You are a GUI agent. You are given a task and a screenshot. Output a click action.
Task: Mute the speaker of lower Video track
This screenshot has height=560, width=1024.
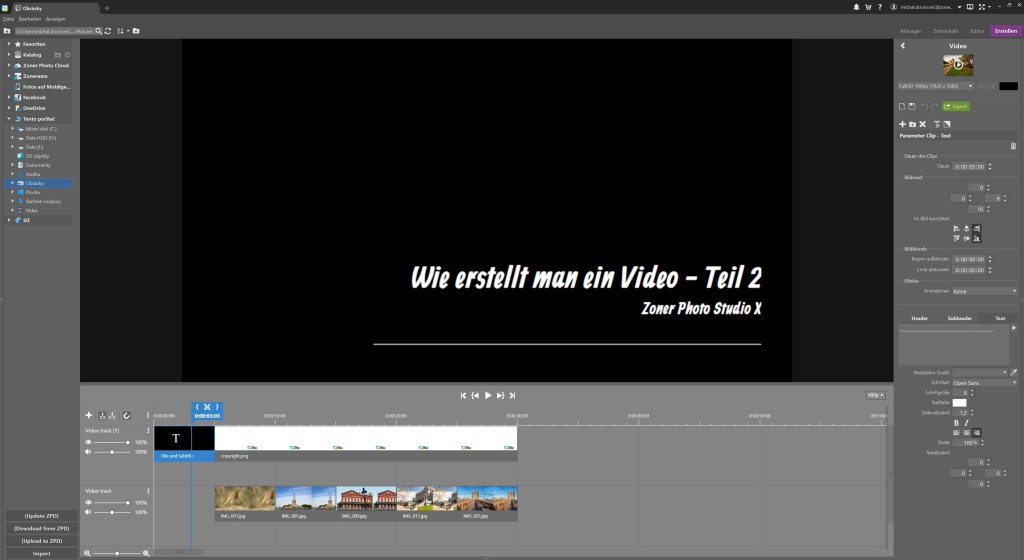click(88, 512)
